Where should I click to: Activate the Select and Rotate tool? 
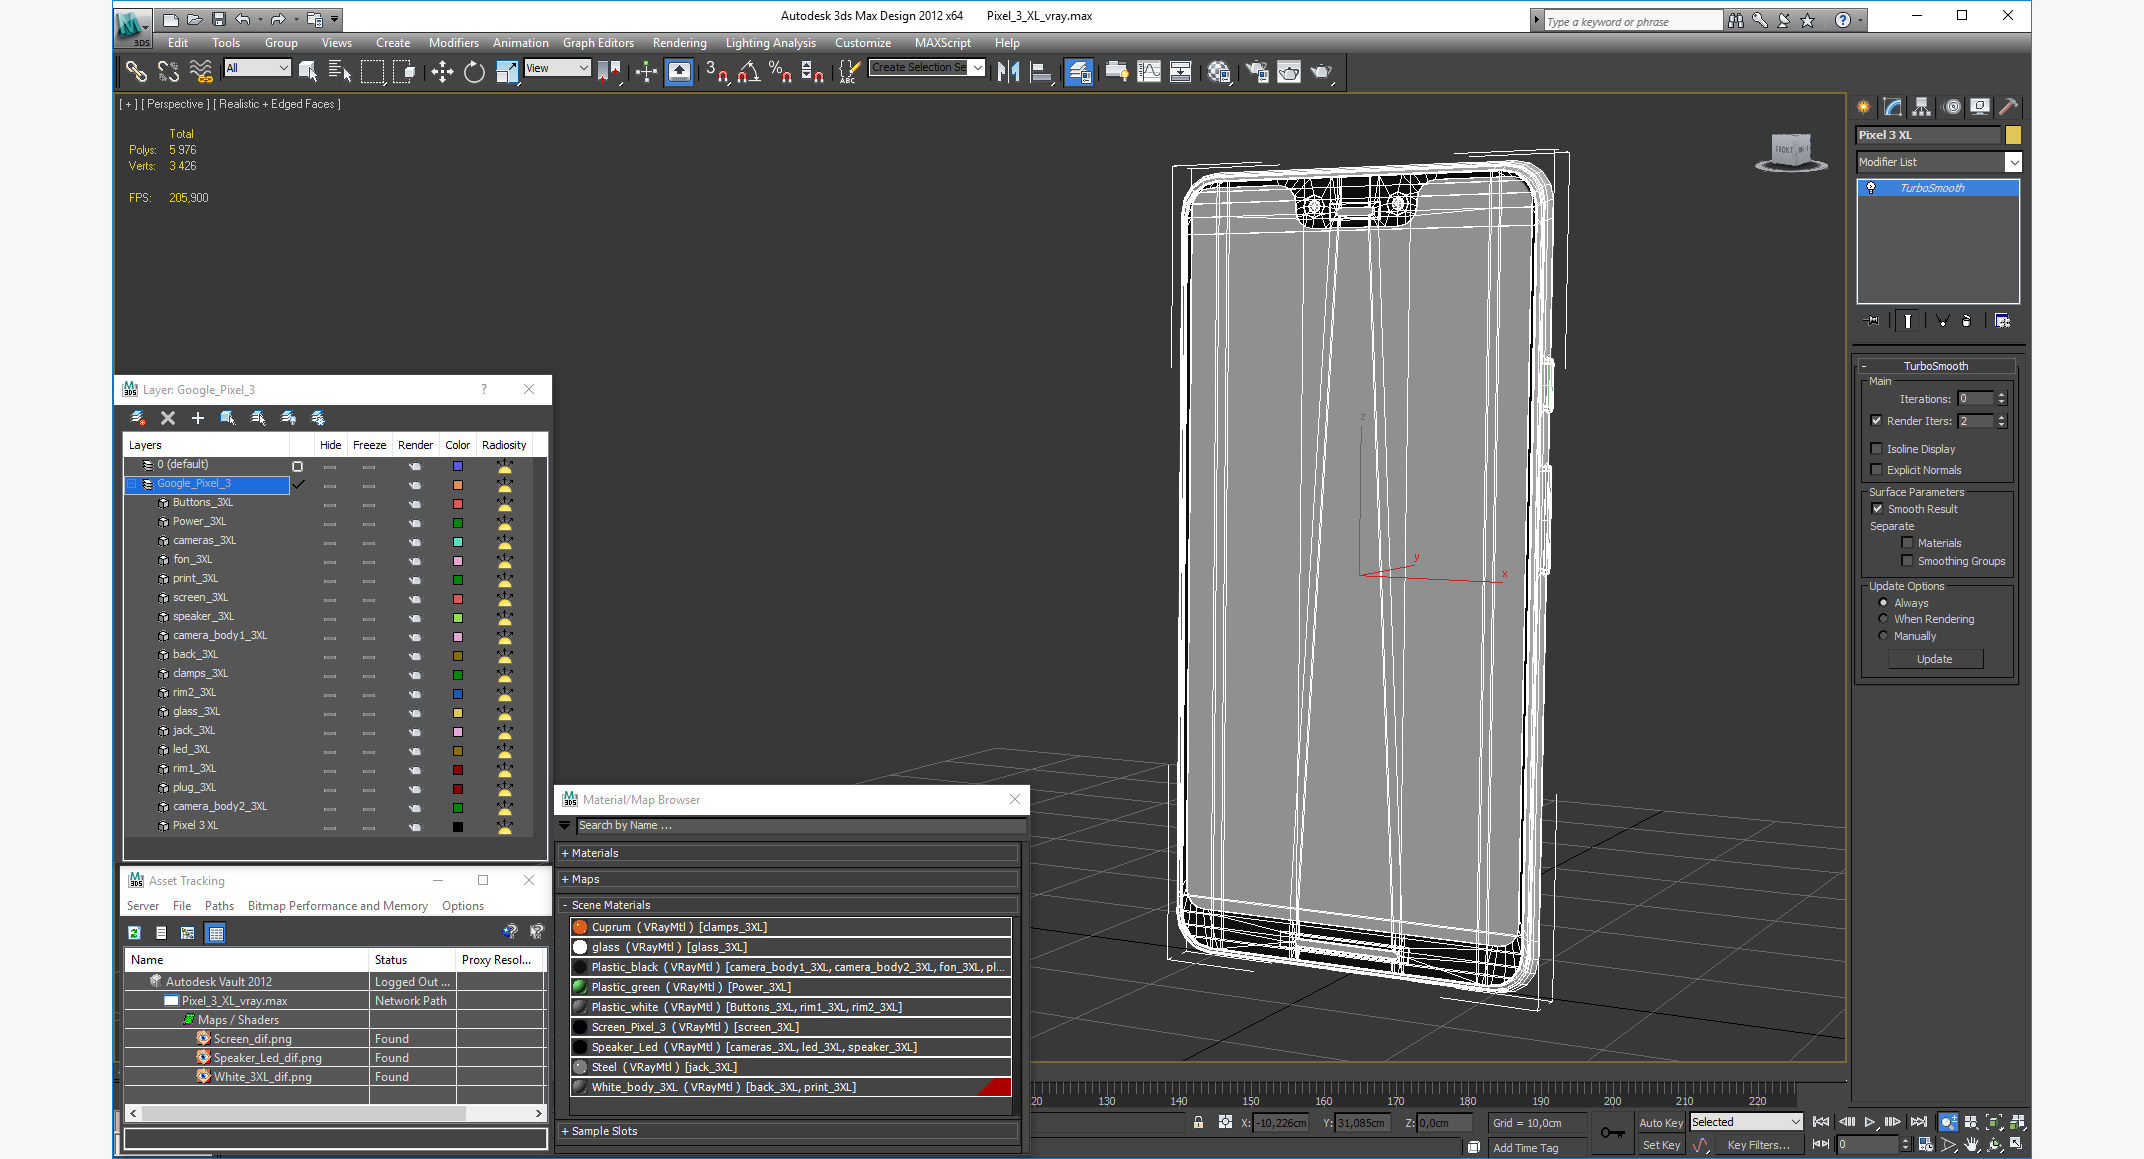pos(475,71)
